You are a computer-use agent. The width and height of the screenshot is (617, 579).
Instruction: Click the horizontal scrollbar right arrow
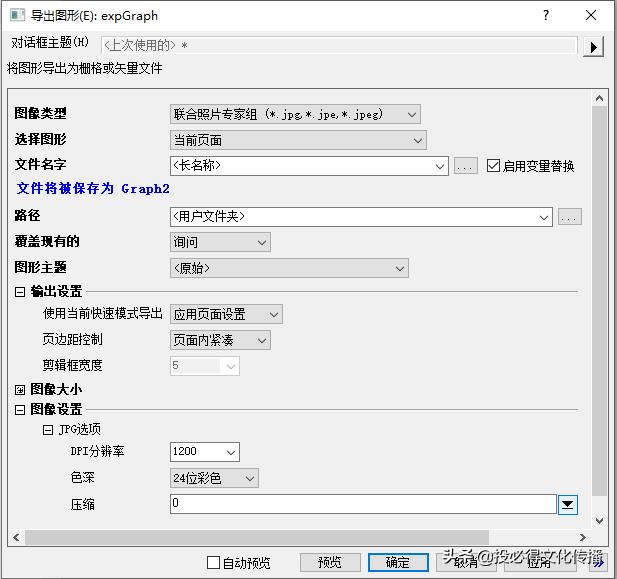[x=583, y=537]
